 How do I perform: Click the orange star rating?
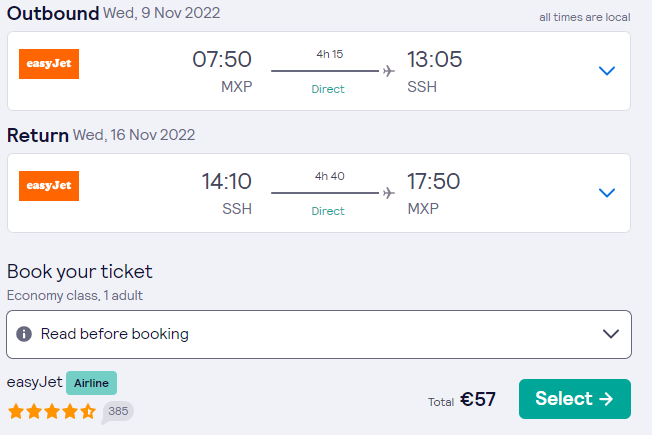click(52, 411)
